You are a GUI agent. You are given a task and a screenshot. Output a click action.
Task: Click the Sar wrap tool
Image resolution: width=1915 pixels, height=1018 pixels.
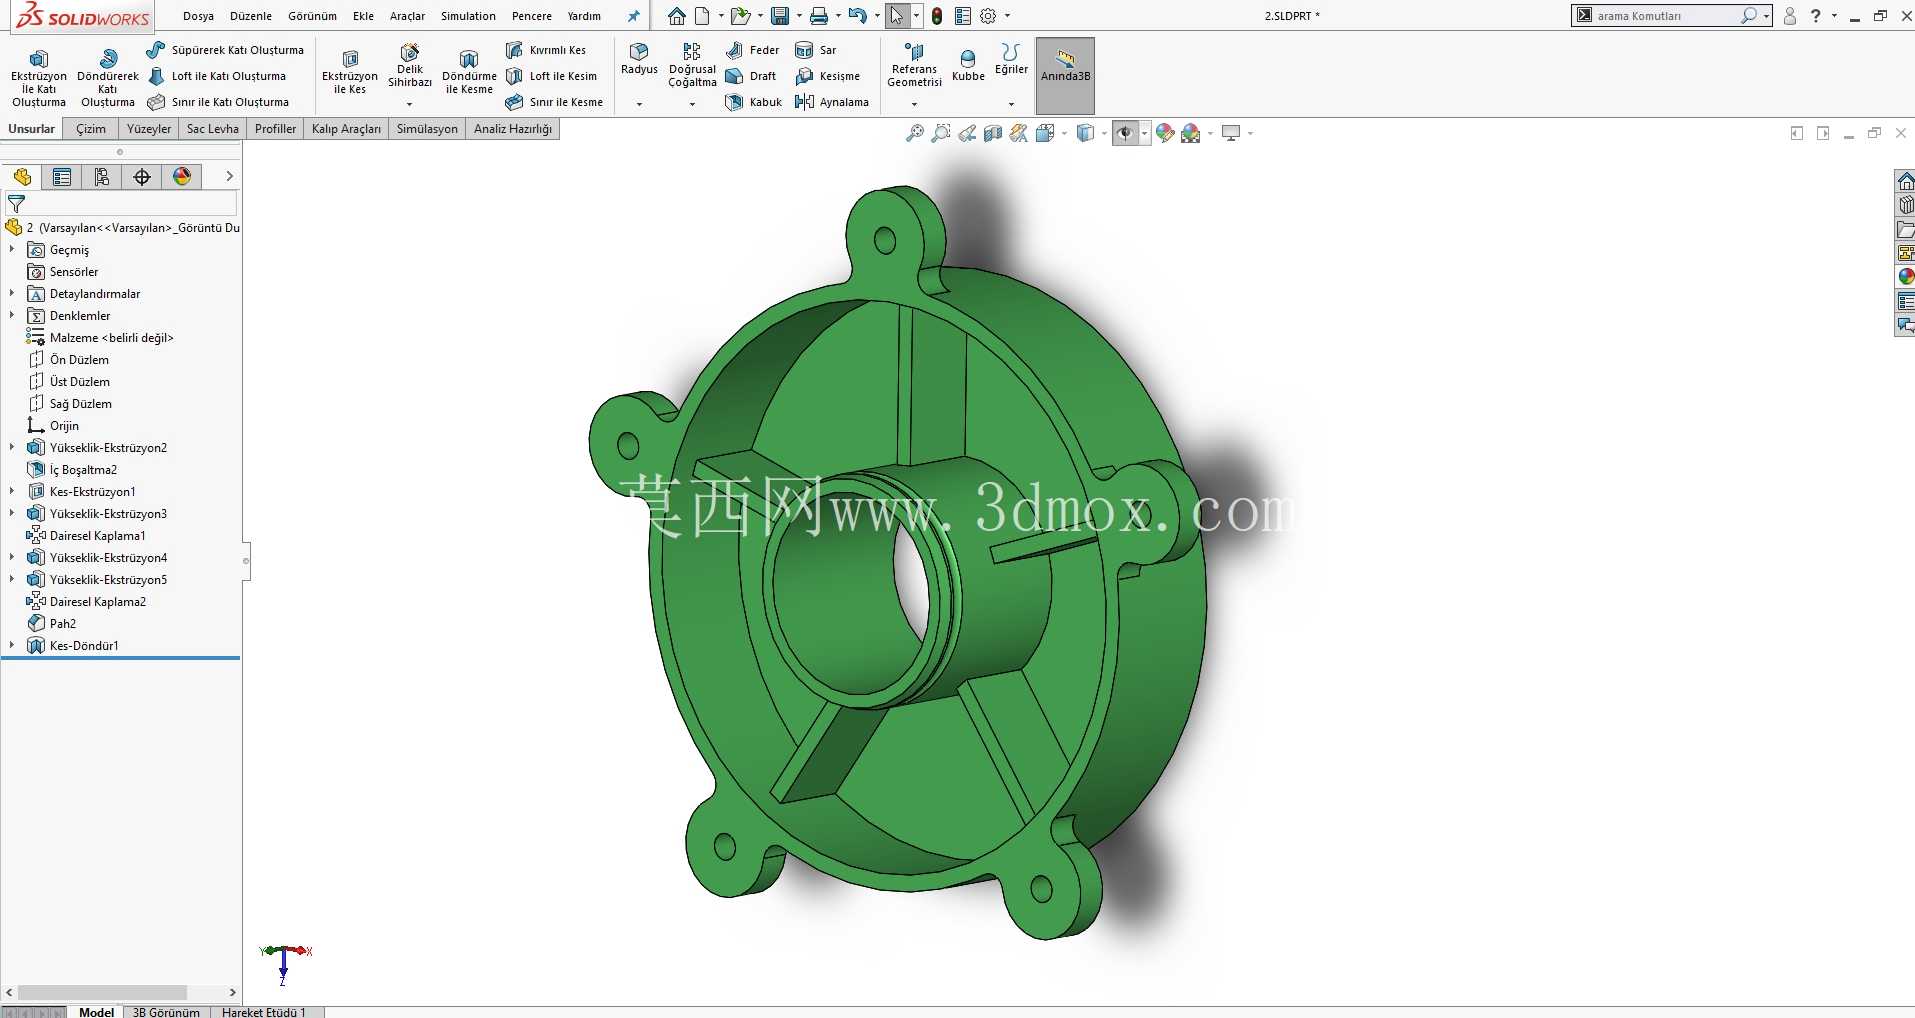[x=816, y=50]
